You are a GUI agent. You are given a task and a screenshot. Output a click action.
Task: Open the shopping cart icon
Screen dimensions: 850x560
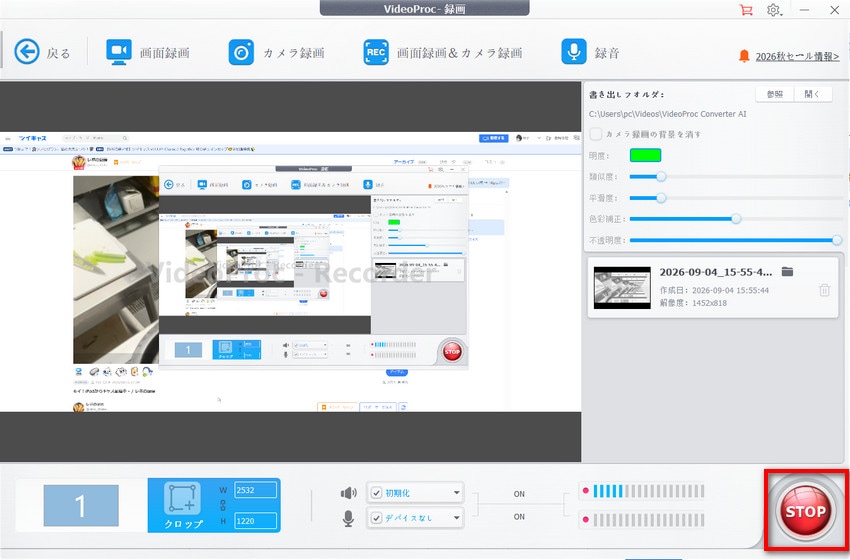(x=746, y=10)
